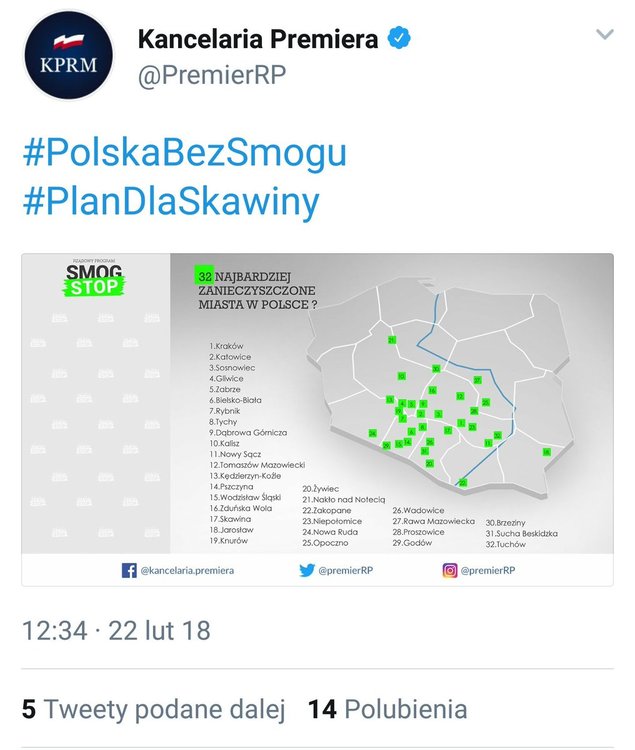Open the @PremierRP handle
This screenshot has height=750, width=635.
(212, 75)
